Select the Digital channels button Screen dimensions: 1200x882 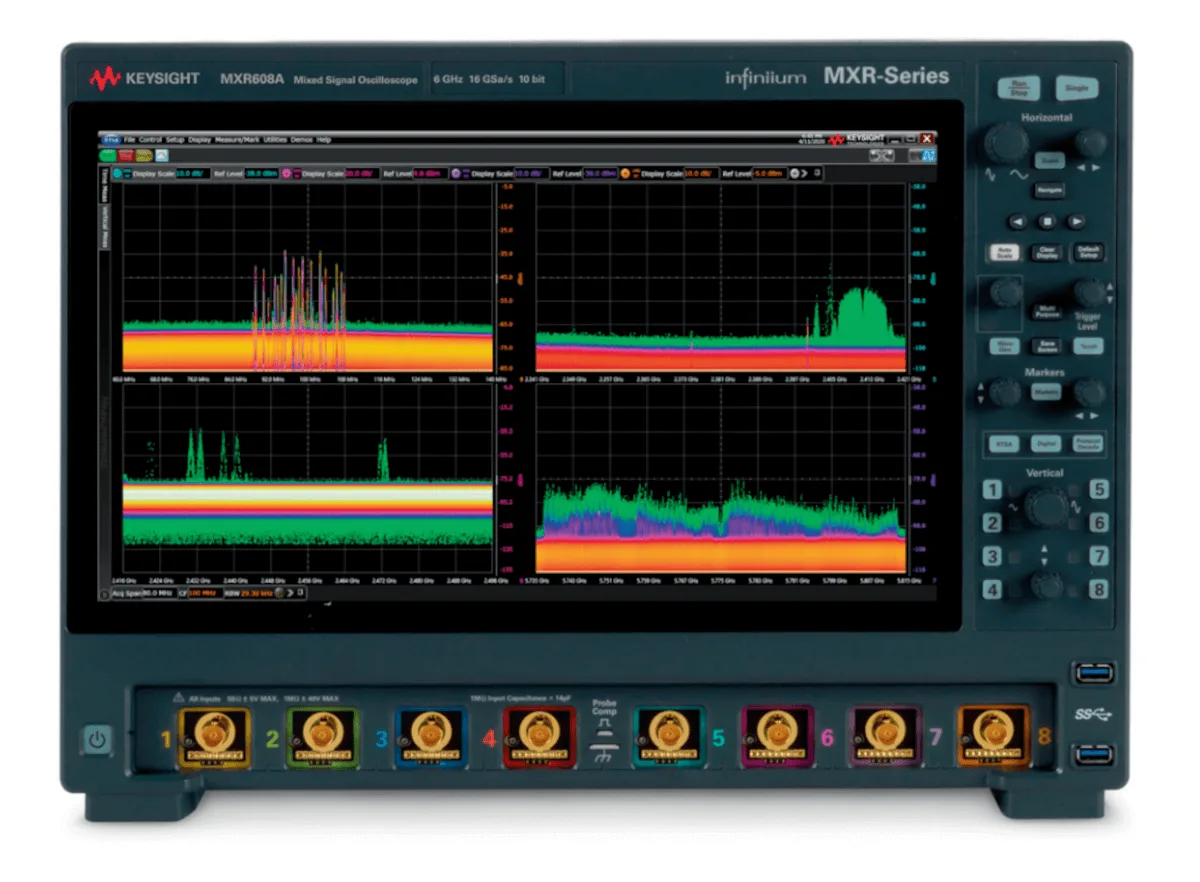point(1047,444)
